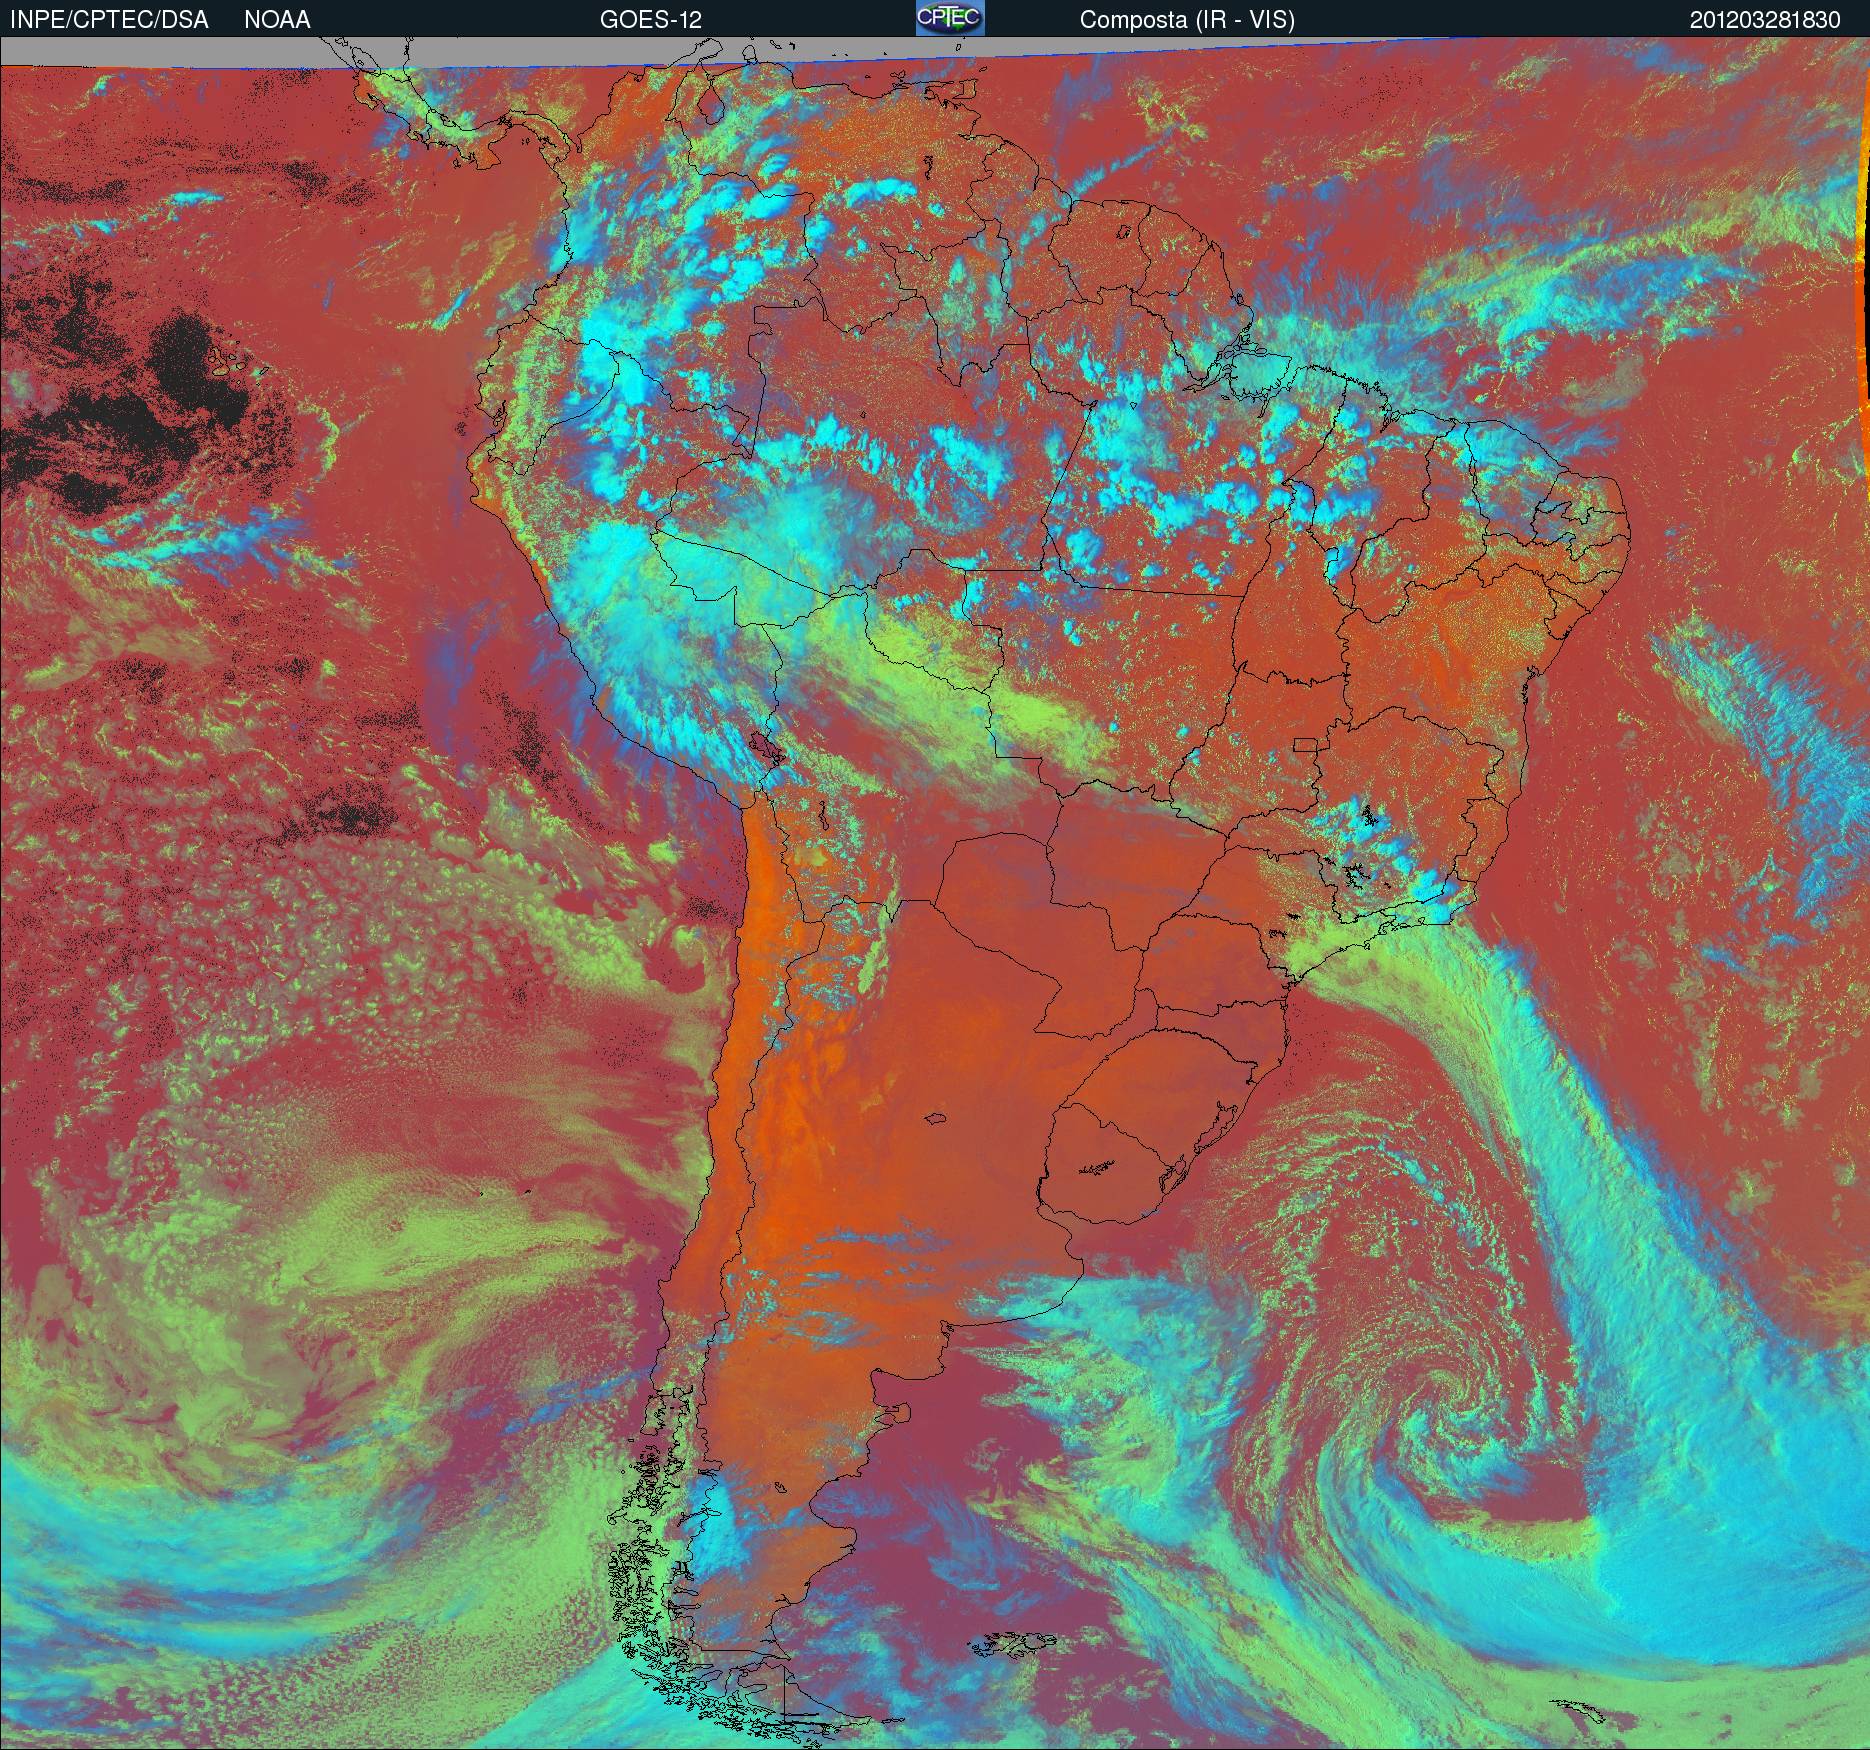This screenshot has height=1750, width=1870.
Task: Click the CPTEC logo in the header
Action: (x=950, y=18)
